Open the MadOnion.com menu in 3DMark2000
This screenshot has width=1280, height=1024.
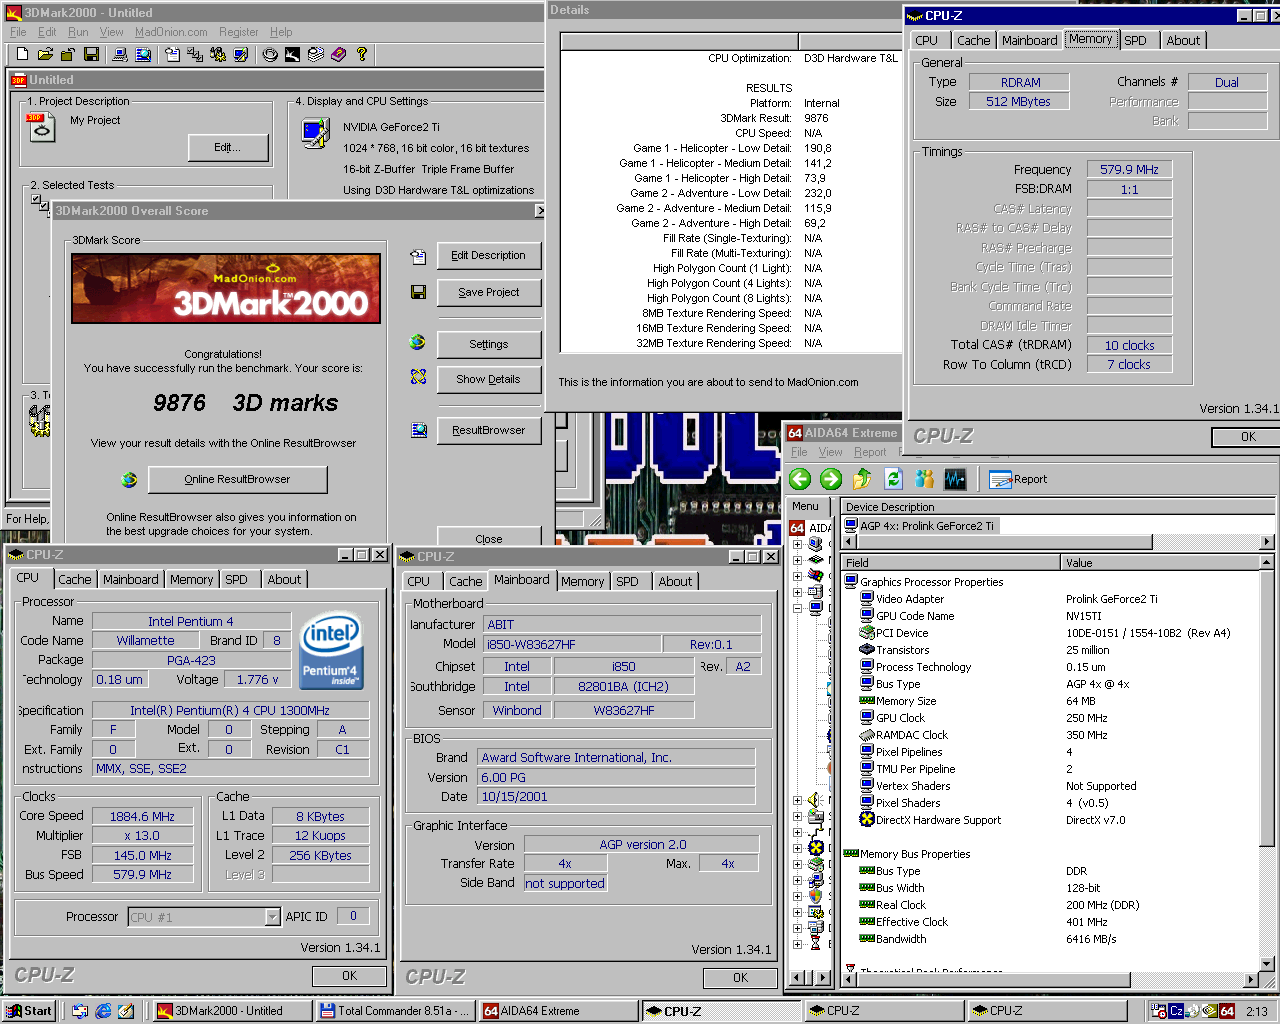coord(171,32)
